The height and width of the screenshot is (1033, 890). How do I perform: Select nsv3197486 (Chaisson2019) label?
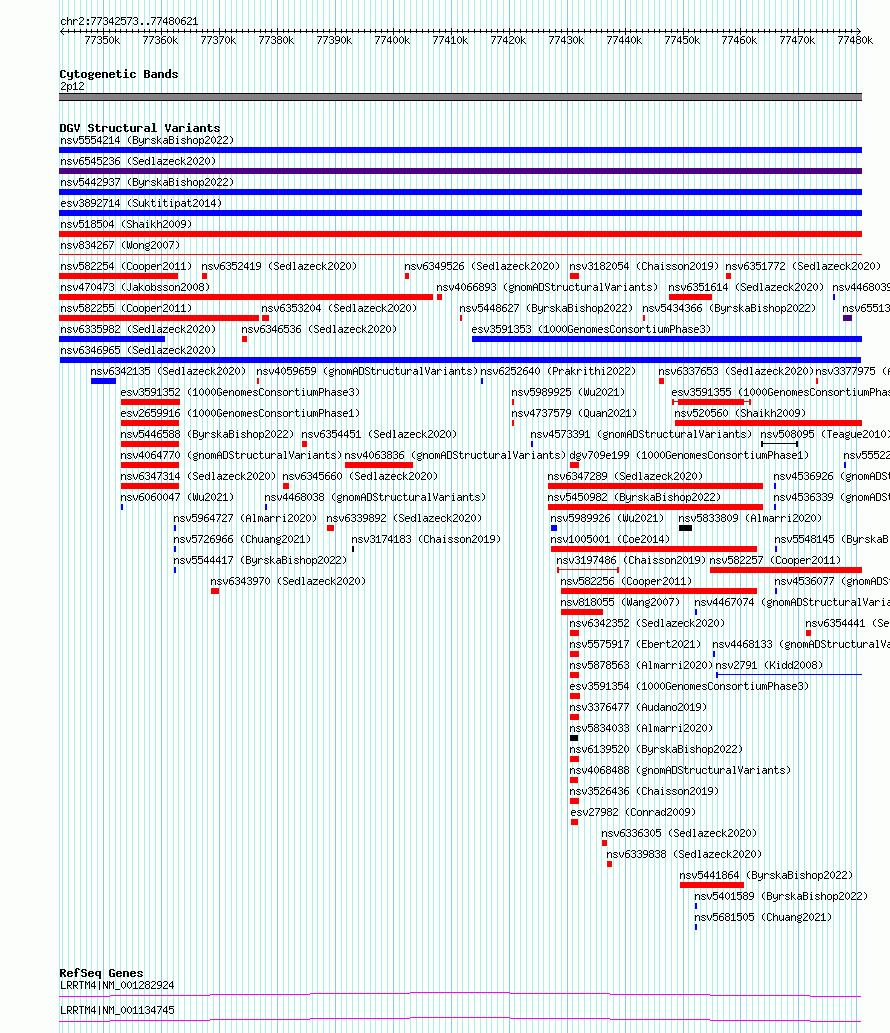[631, 562]
